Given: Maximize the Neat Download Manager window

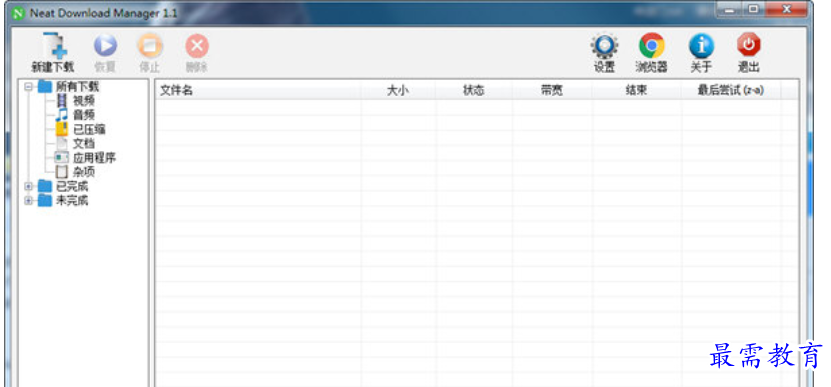Looking at the screenshot, I should click(x=754, y=10).
